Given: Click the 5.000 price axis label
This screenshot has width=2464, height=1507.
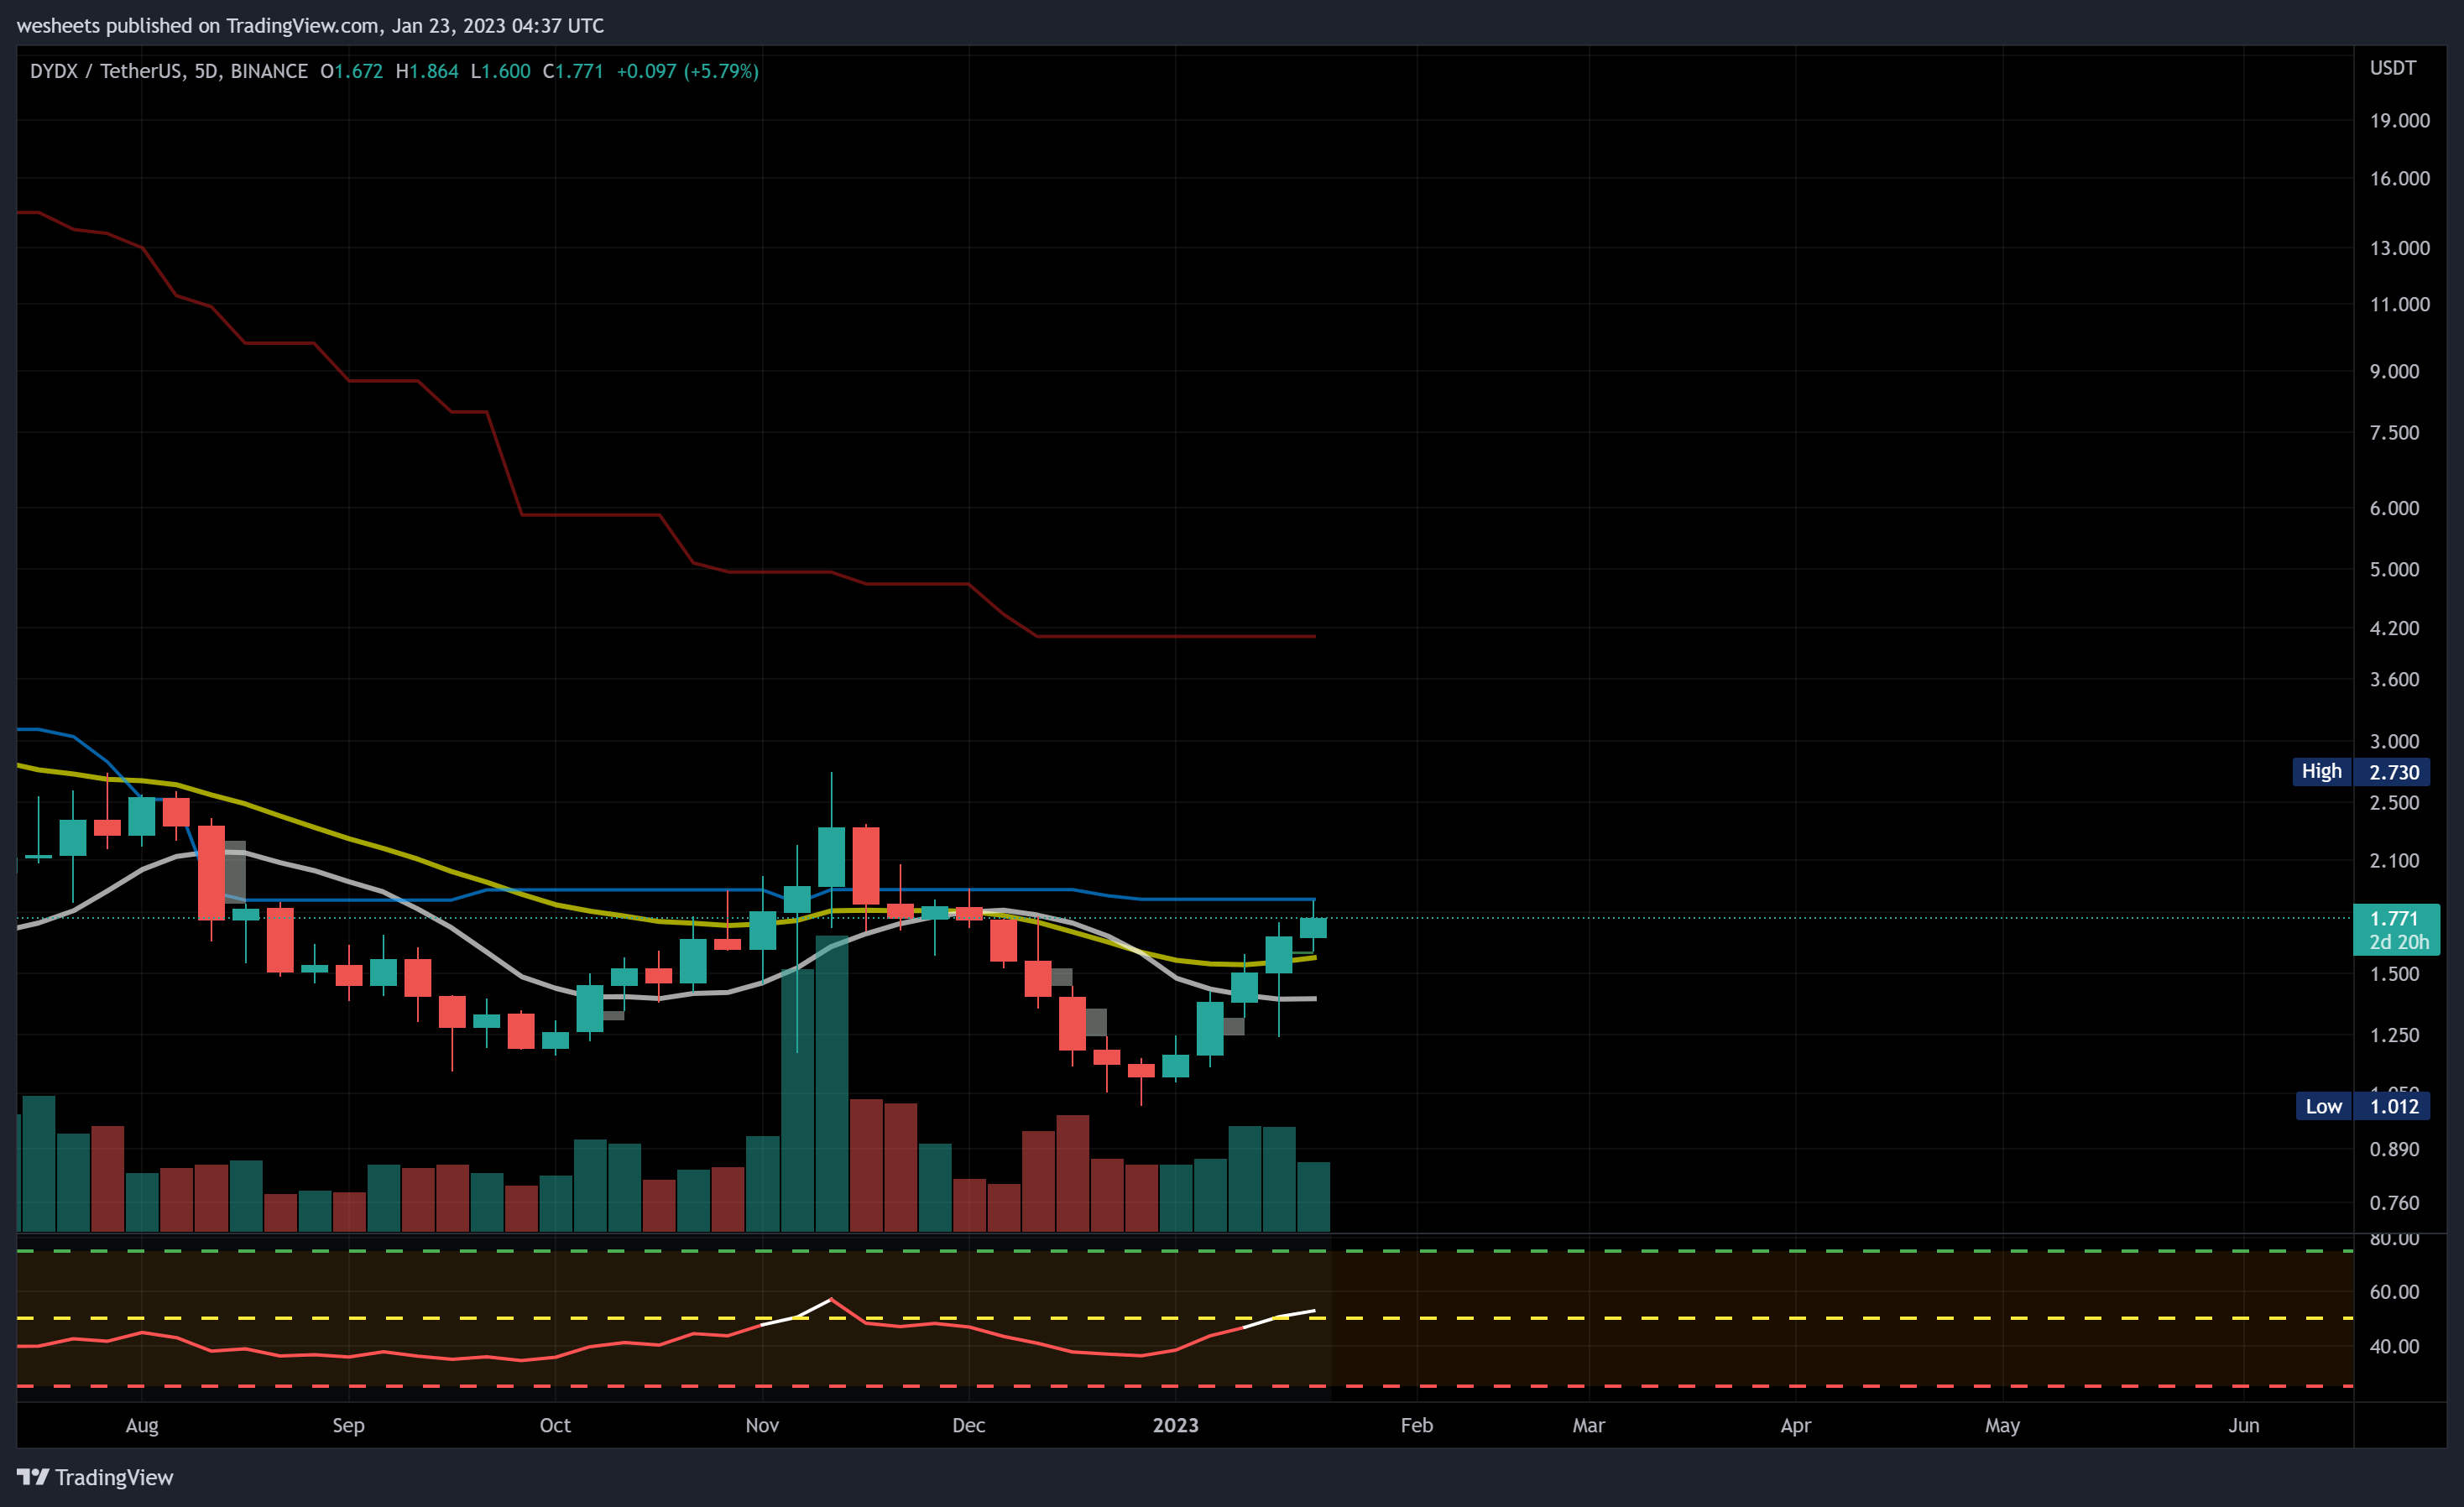Looking at the screenshot, I should (2394, 569).
